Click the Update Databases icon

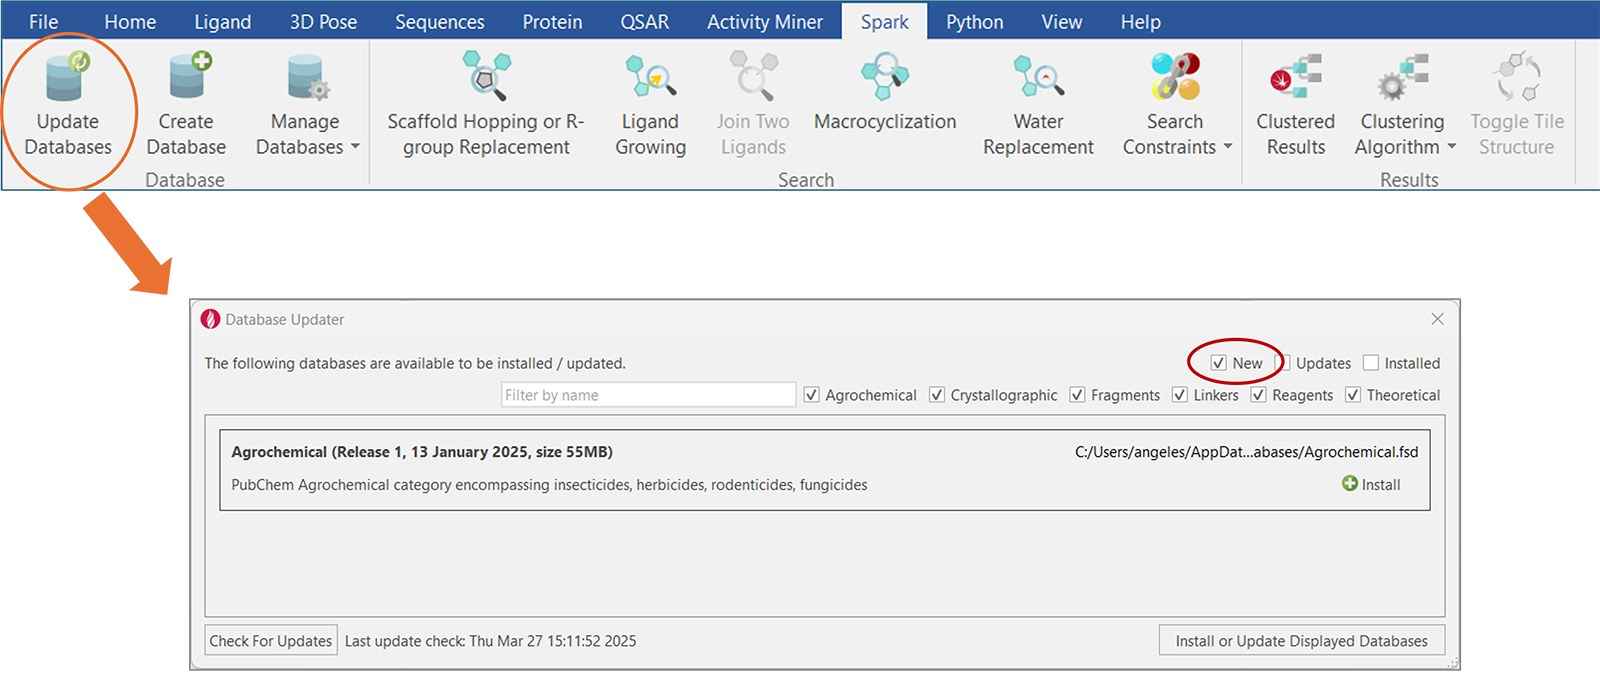click(x=67, y=77)
